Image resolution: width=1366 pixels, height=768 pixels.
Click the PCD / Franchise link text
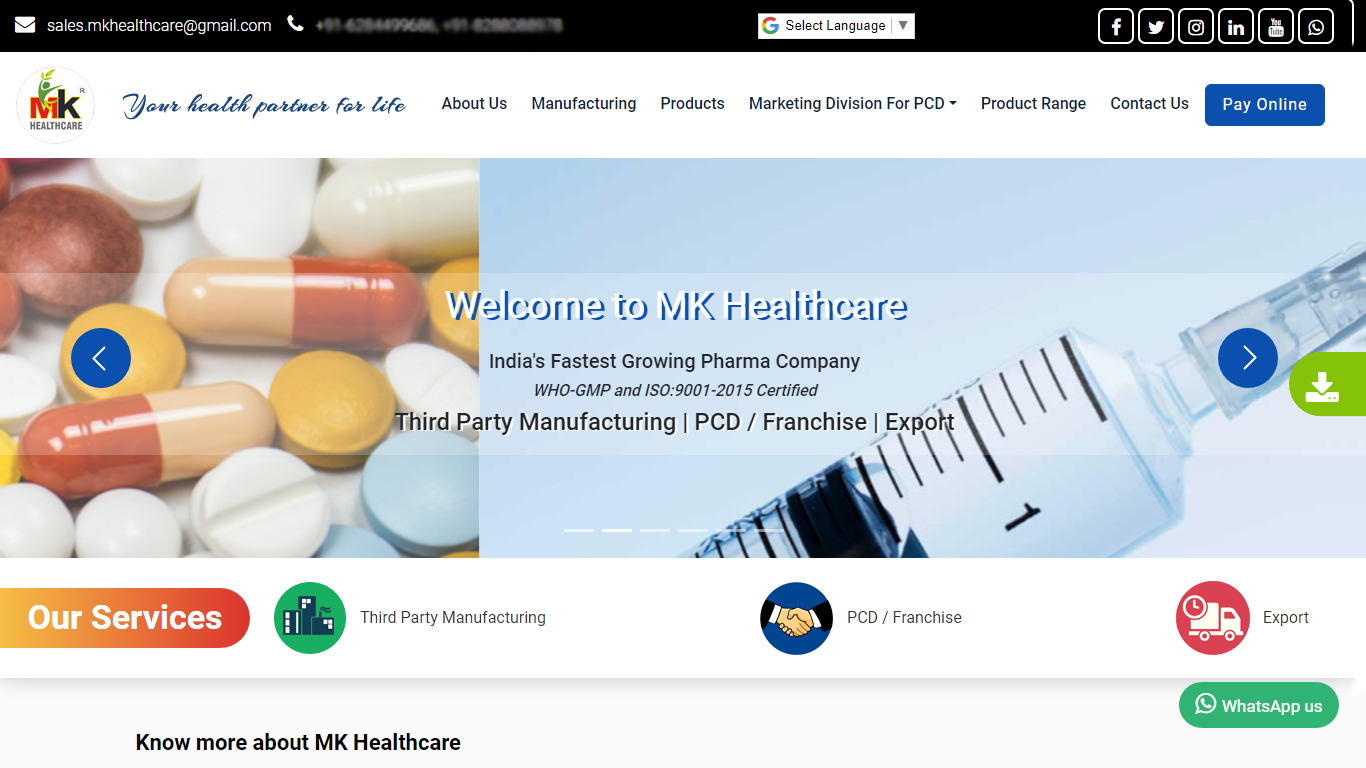coord(904,618)
